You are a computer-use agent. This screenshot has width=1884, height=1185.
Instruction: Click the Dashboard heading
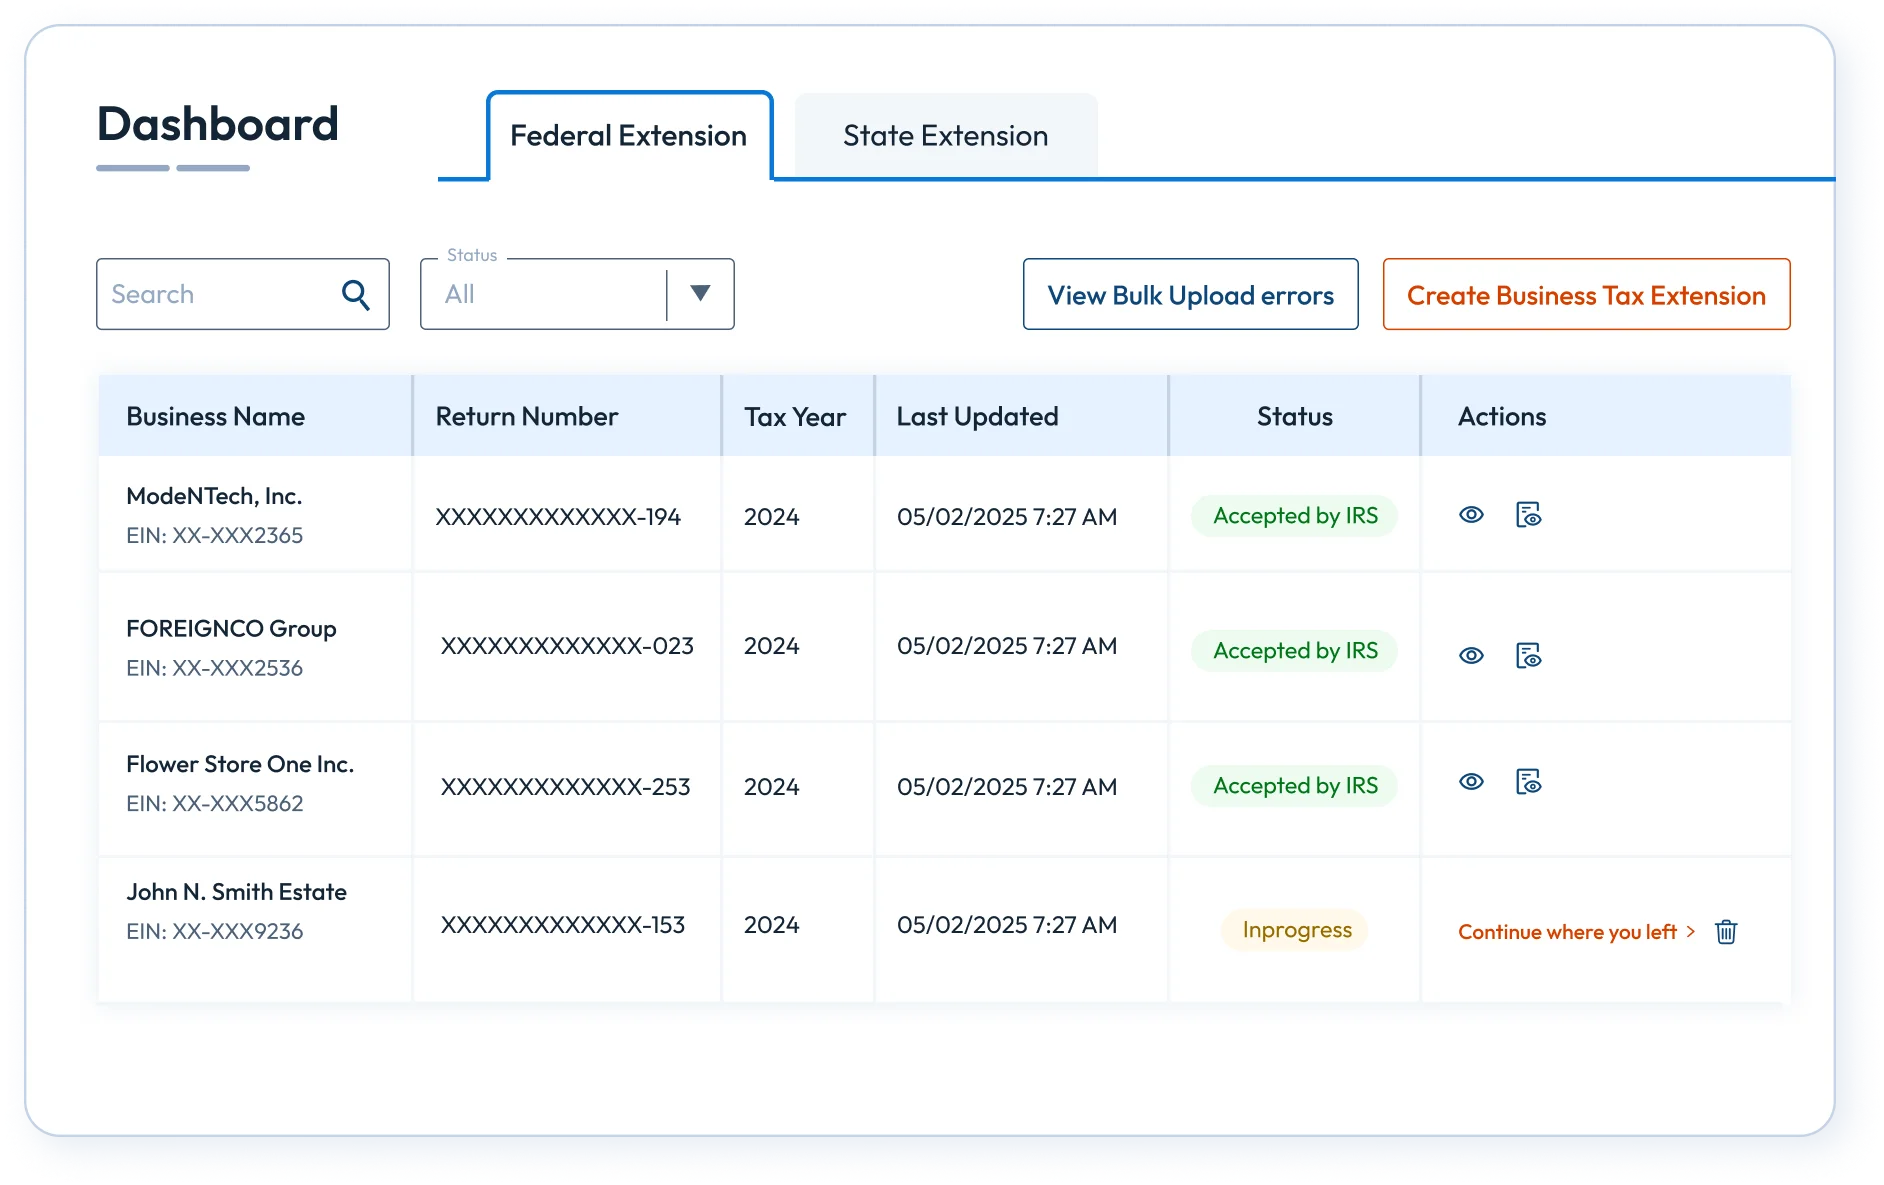(218, 124)
